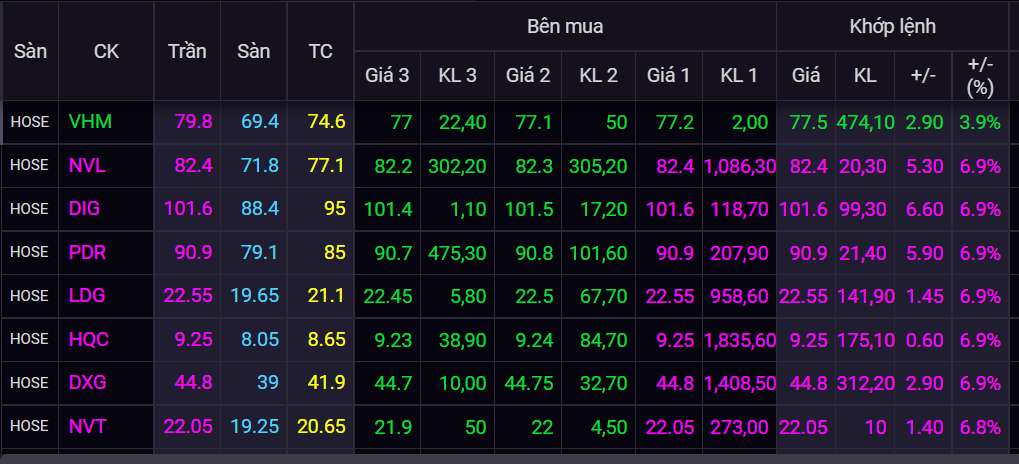The height and width of the screenshot is (464, 1019).
Task: Click NVL best bid price 82.4
Action: [669, 165]
